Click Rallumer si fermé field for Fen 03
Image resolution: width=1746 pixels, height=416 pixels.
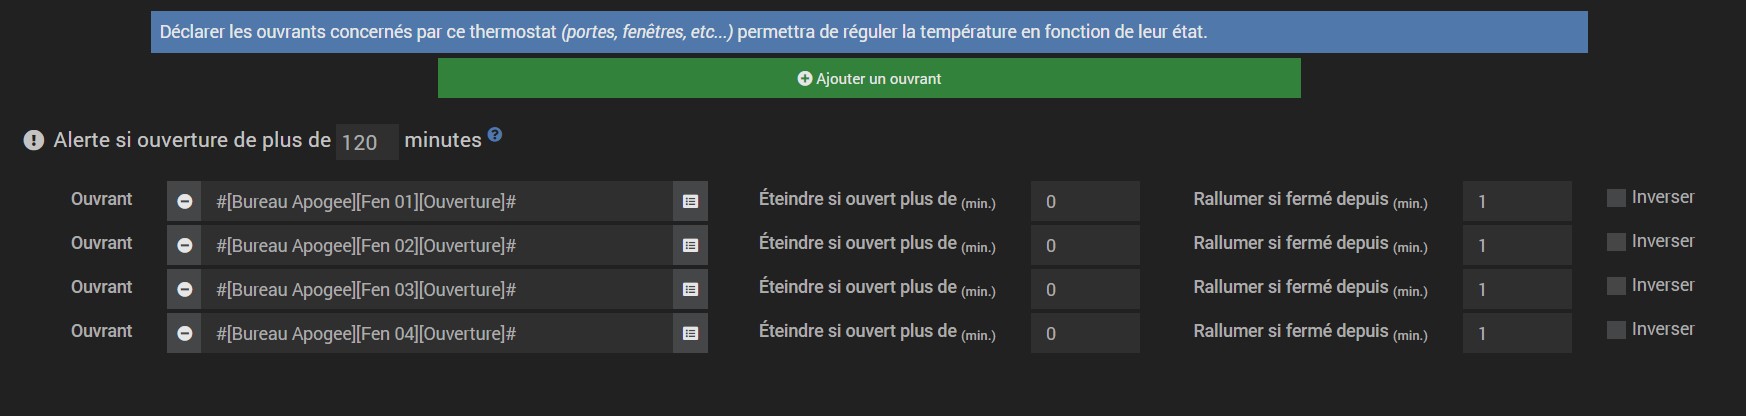click(1516, 289)
